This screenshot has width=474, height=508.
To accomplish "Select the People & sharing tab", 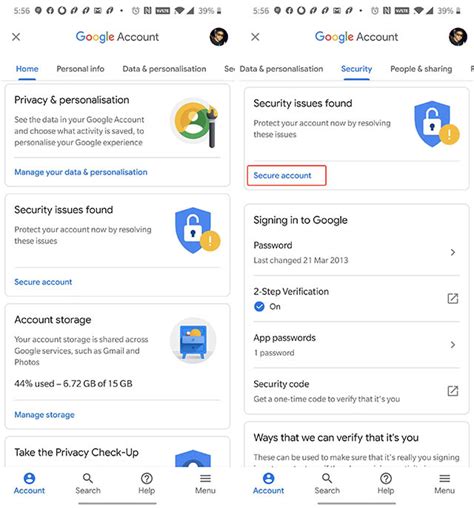I will 421,69.
